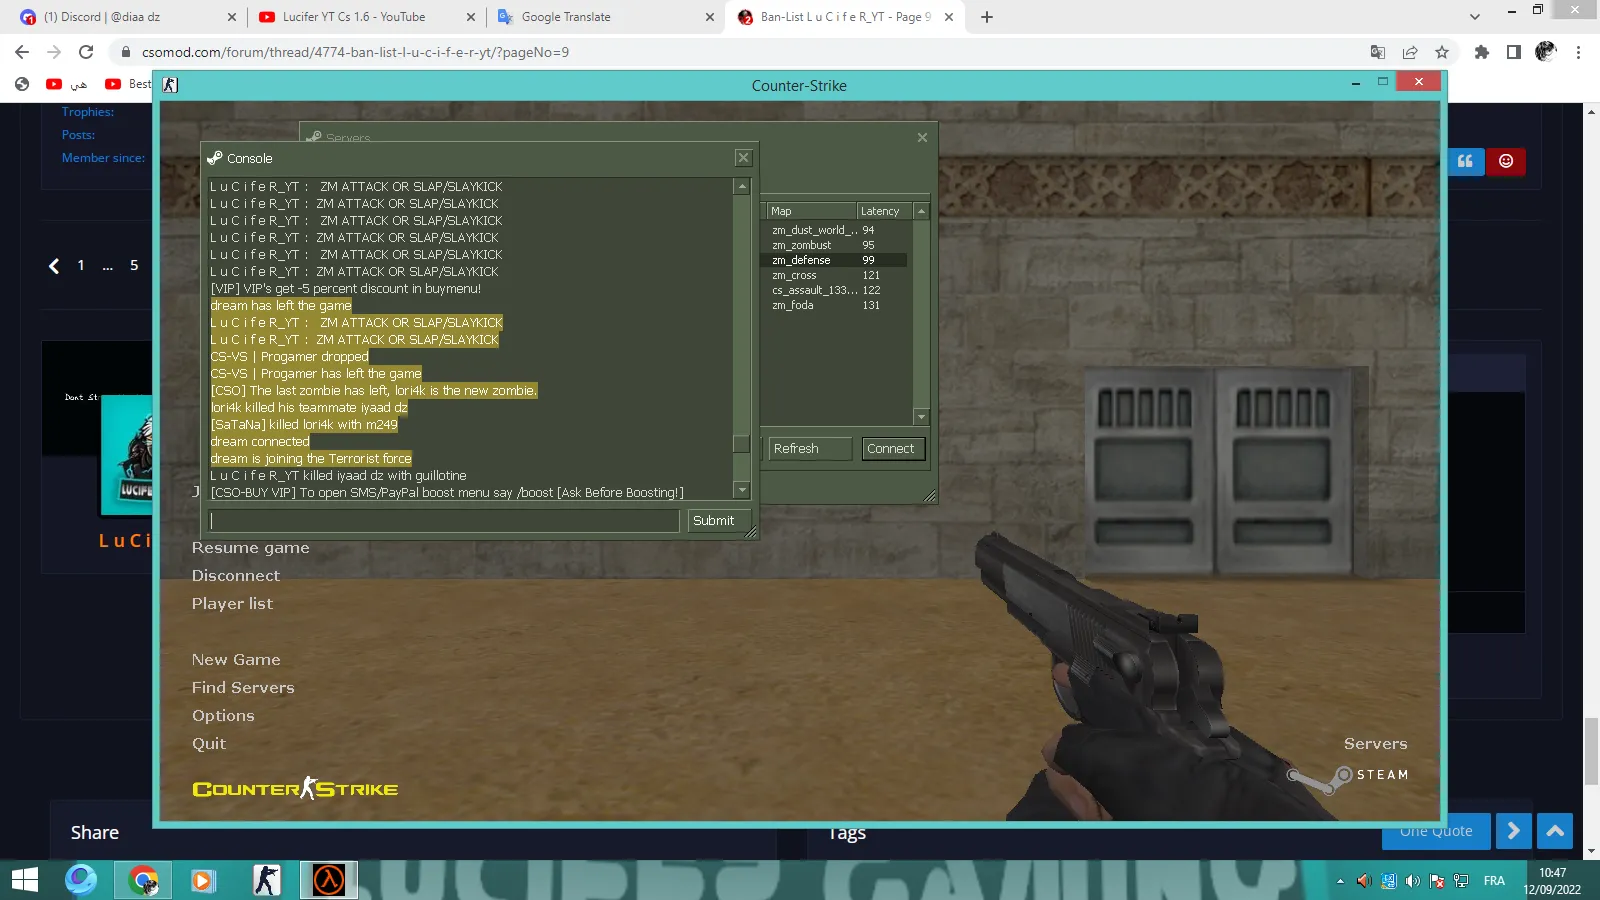Viewport: 1600px width, 900px height.
Task: Go back in the browser
Action: click(22, 52)
